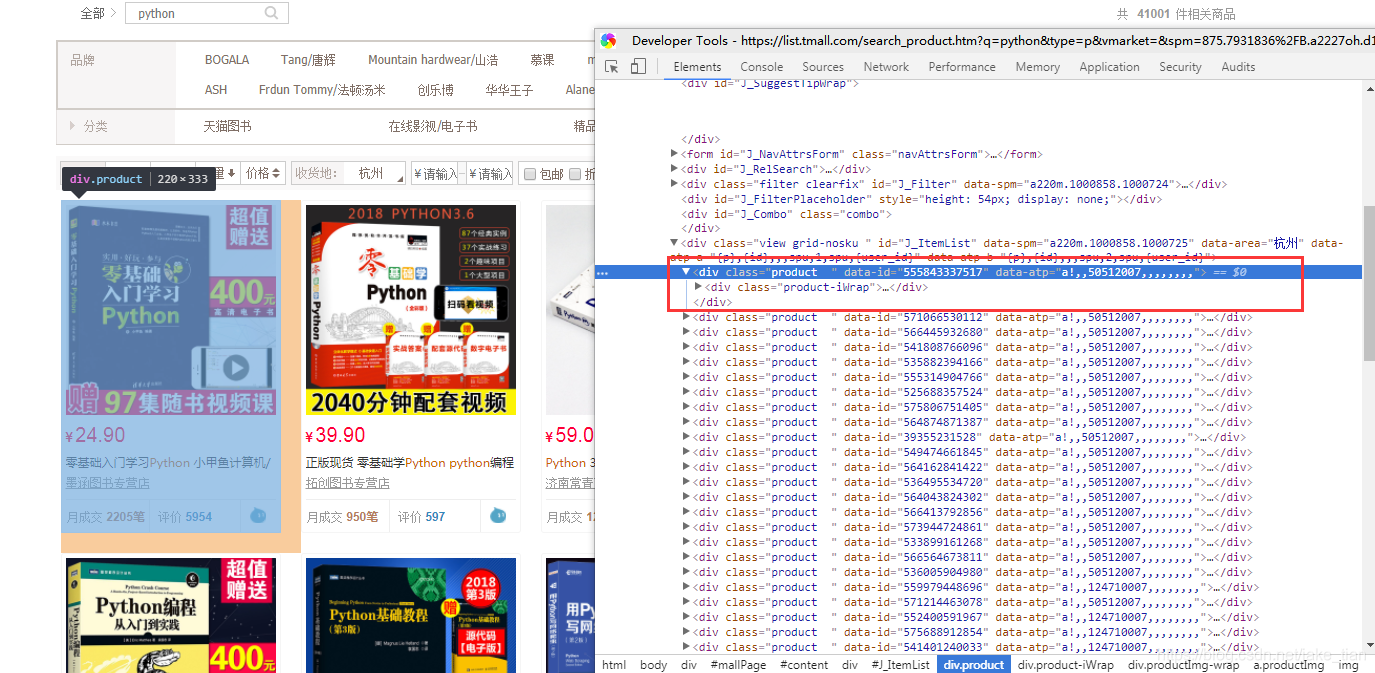Choose the 天猫图书 category link

click(x=228, y=126)
